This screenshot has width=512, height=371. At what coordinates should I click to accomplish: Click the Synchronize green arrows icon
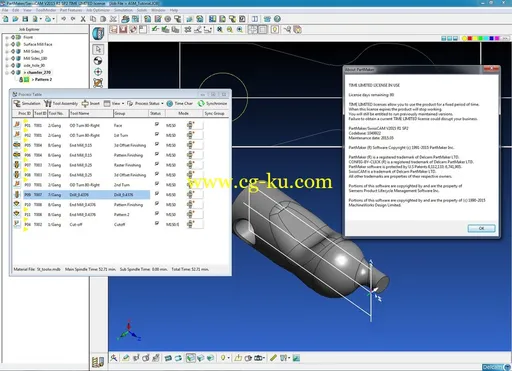click(x=201, y=104)
